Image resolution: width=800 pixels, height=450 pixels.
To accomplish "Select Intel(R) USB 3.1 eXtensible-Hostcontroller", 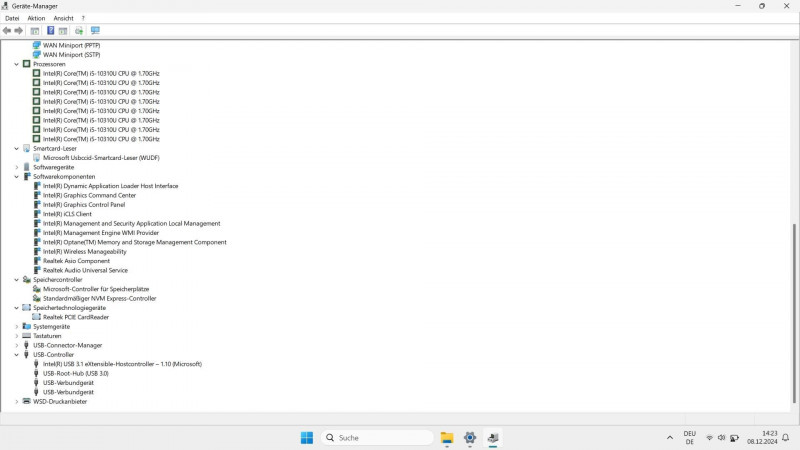I will pos(122,364).
